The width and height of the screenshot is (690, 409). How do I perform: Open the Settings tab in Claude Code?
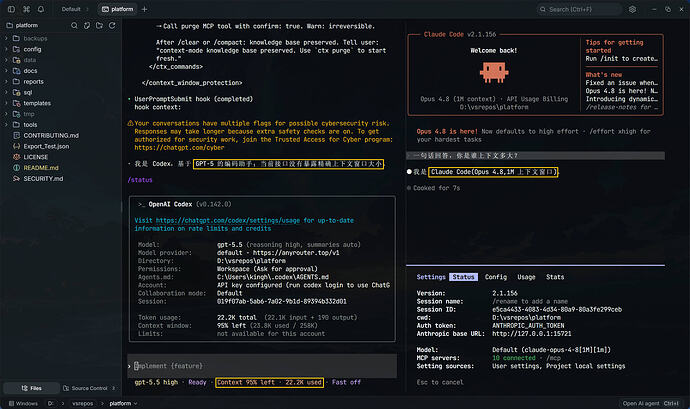431,277
